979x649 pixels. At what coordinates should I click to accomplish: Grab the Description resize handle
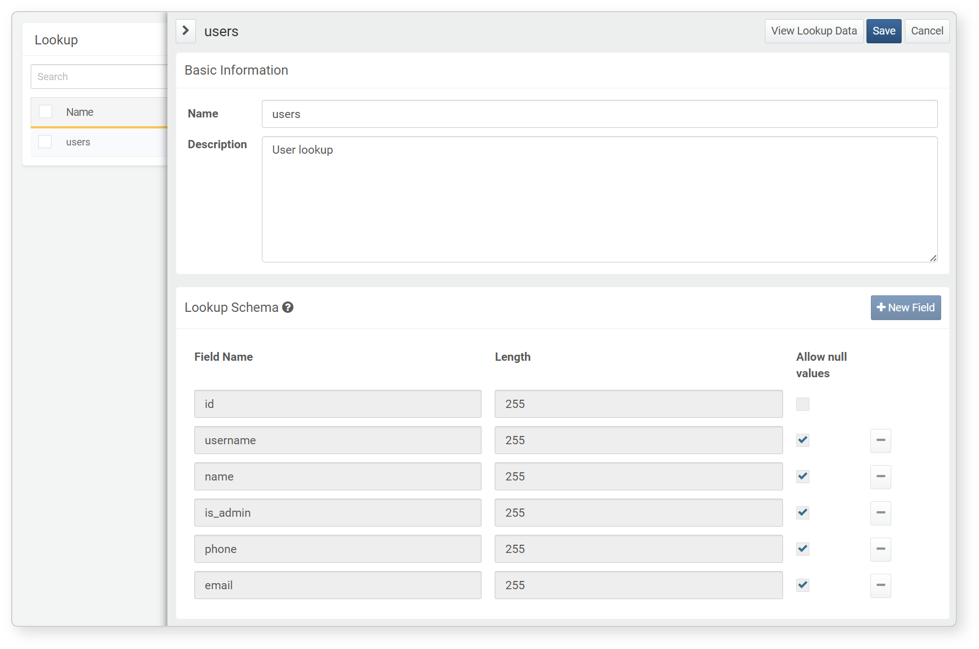[x=933, y=257]
